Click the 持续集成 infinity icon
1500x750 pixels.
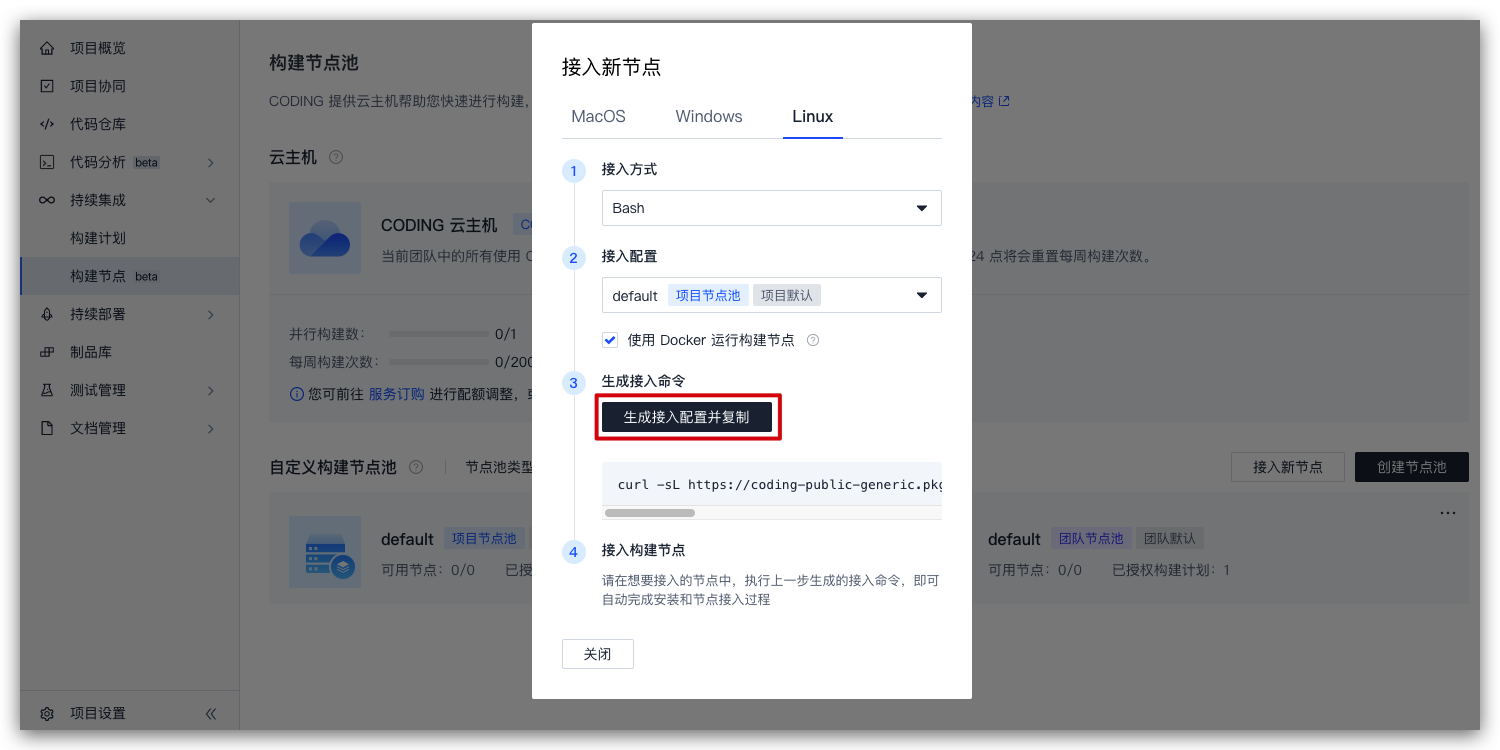47,200
